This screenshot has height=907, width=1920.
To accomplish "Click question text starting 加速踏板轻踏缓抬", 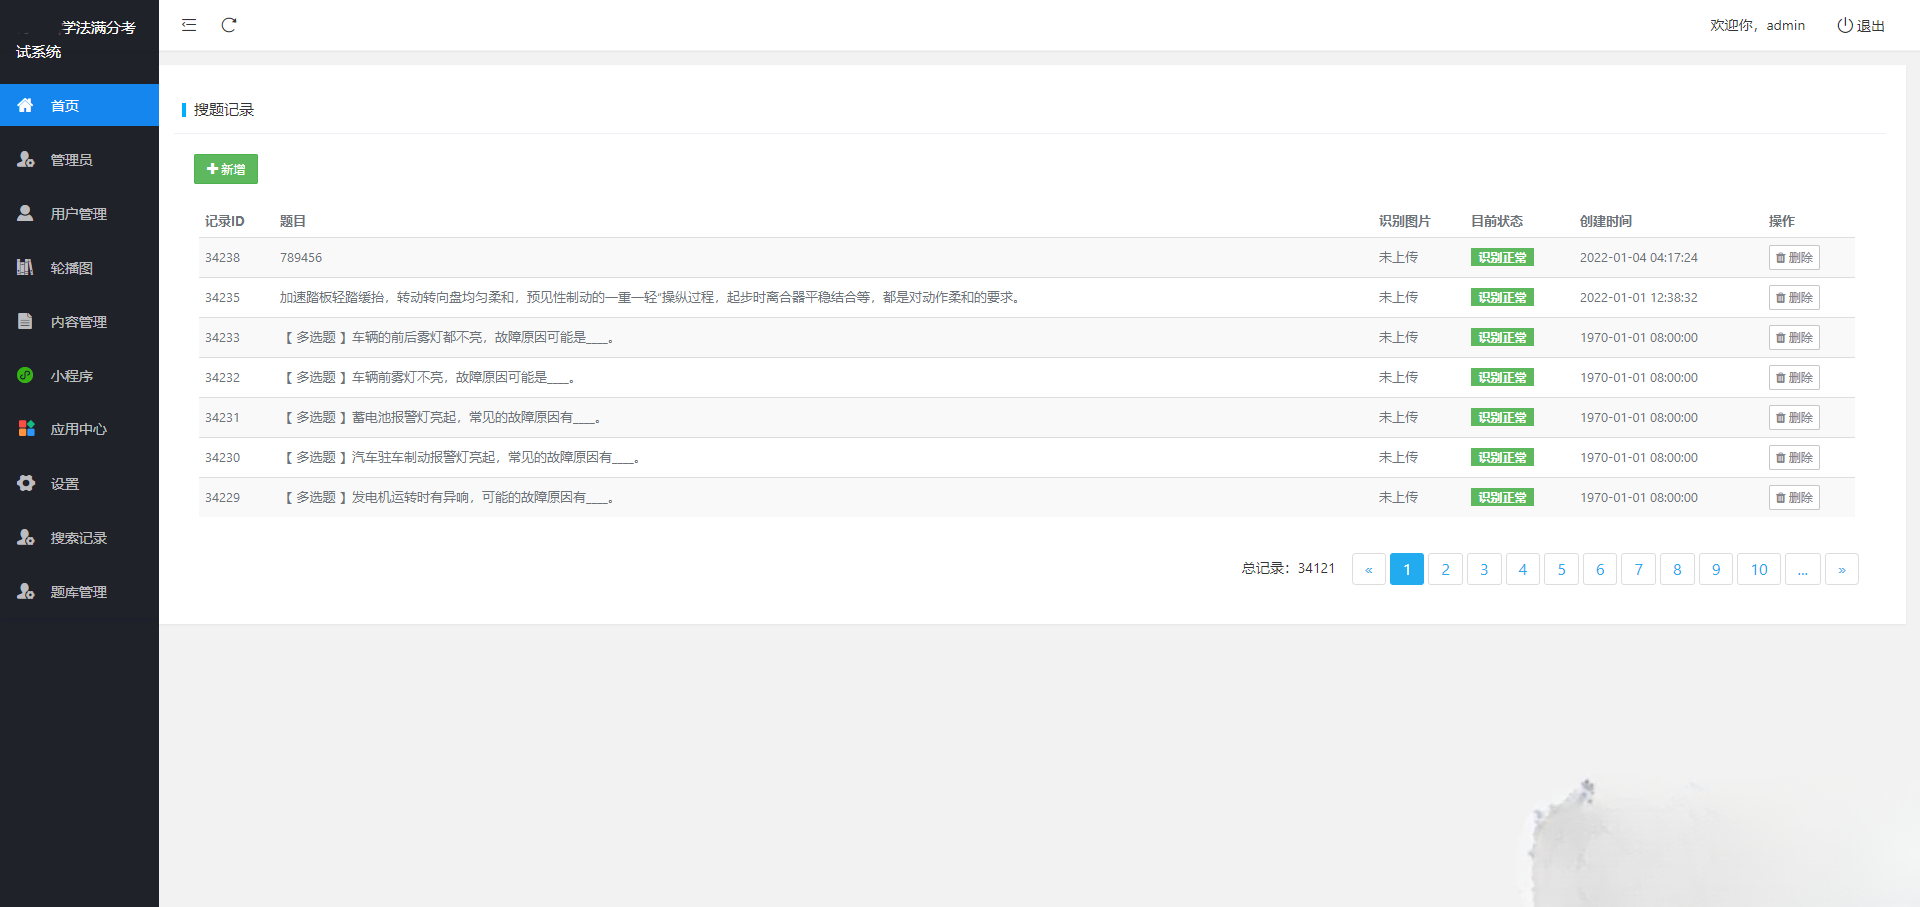I will coord(652,297).
